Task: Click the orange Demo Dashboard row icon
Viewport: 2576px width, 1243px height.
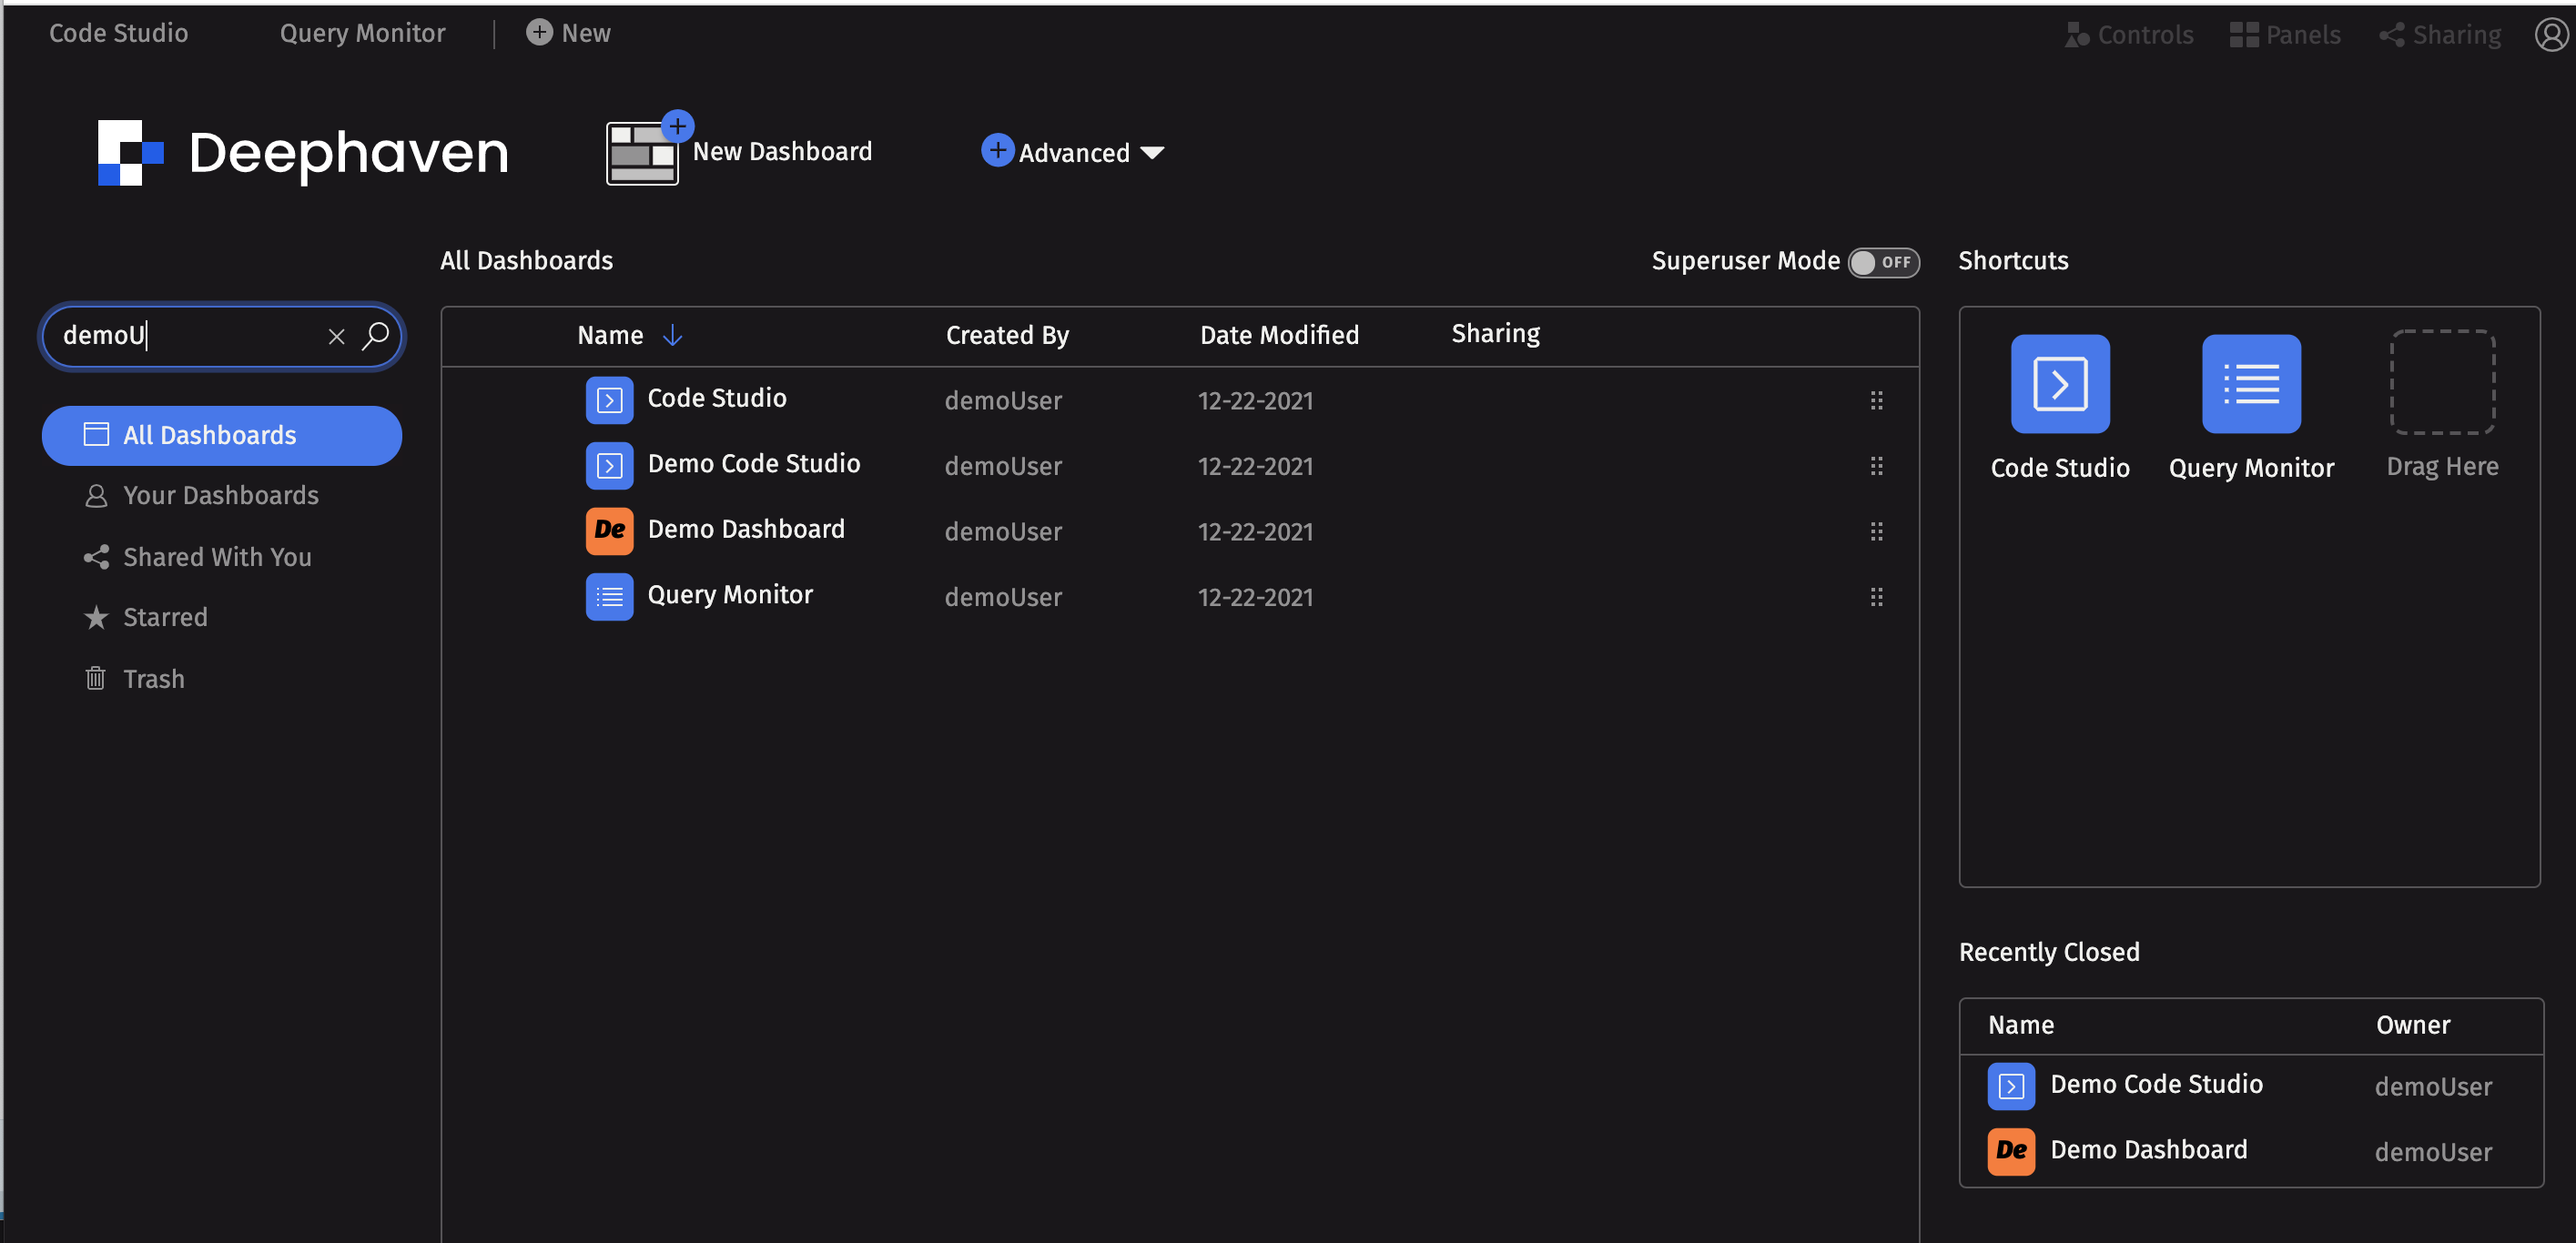Action: [x=609, y=531]
